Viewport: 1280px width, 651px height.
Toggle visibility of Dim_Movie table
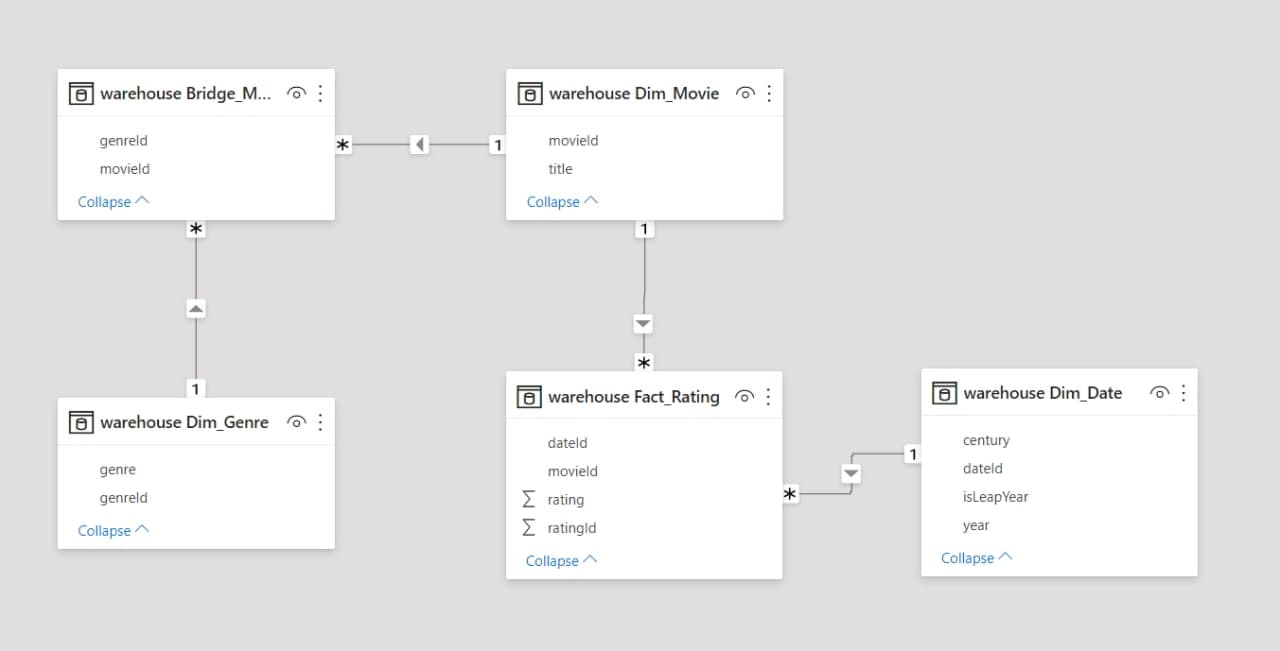coord(745,93)
